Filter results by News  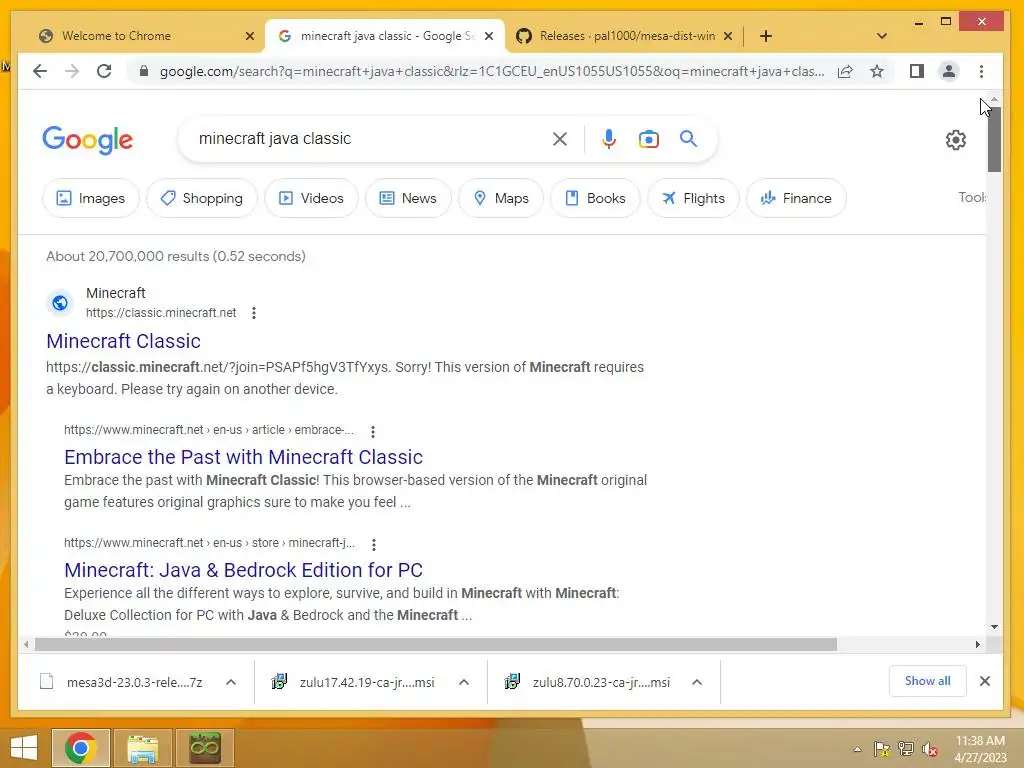(x=408, y=198)
